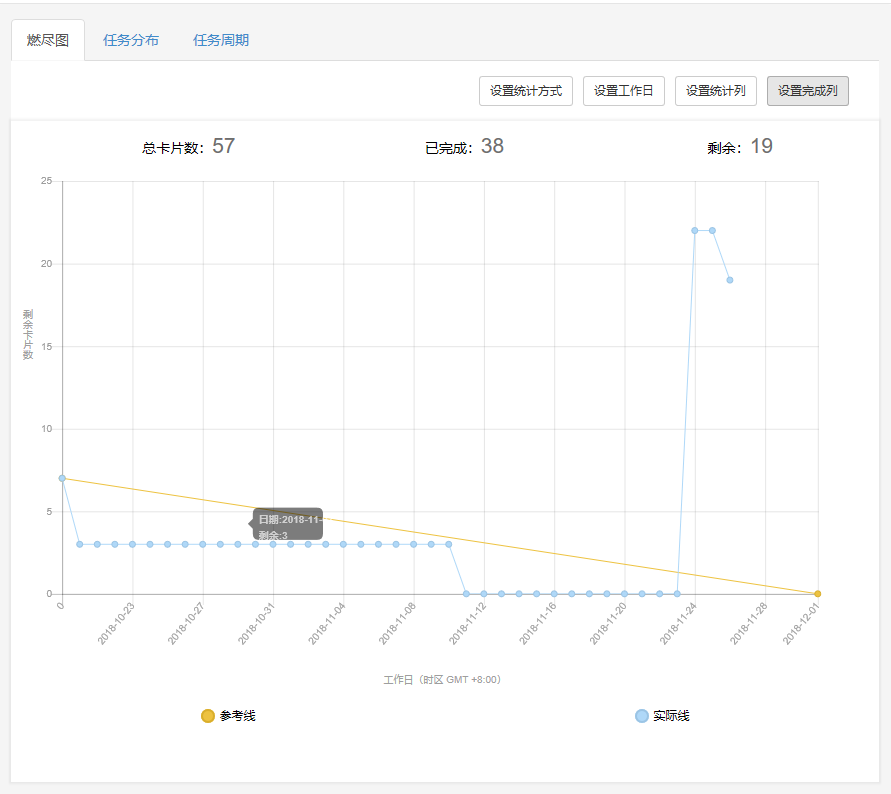Screen dimensions: 891x794
Task: Click the 2018-10-31 axis label
Action: [x=257, y=623]
